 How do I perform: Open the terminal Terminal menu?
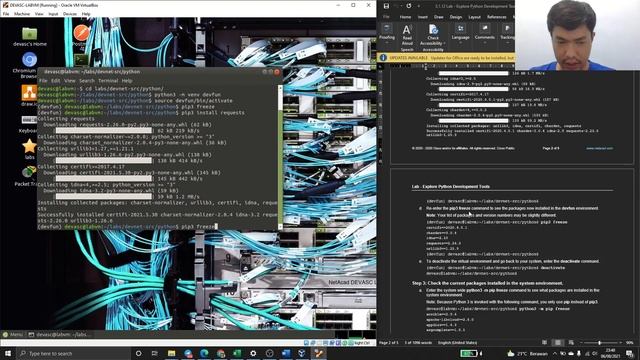[108, 81]
